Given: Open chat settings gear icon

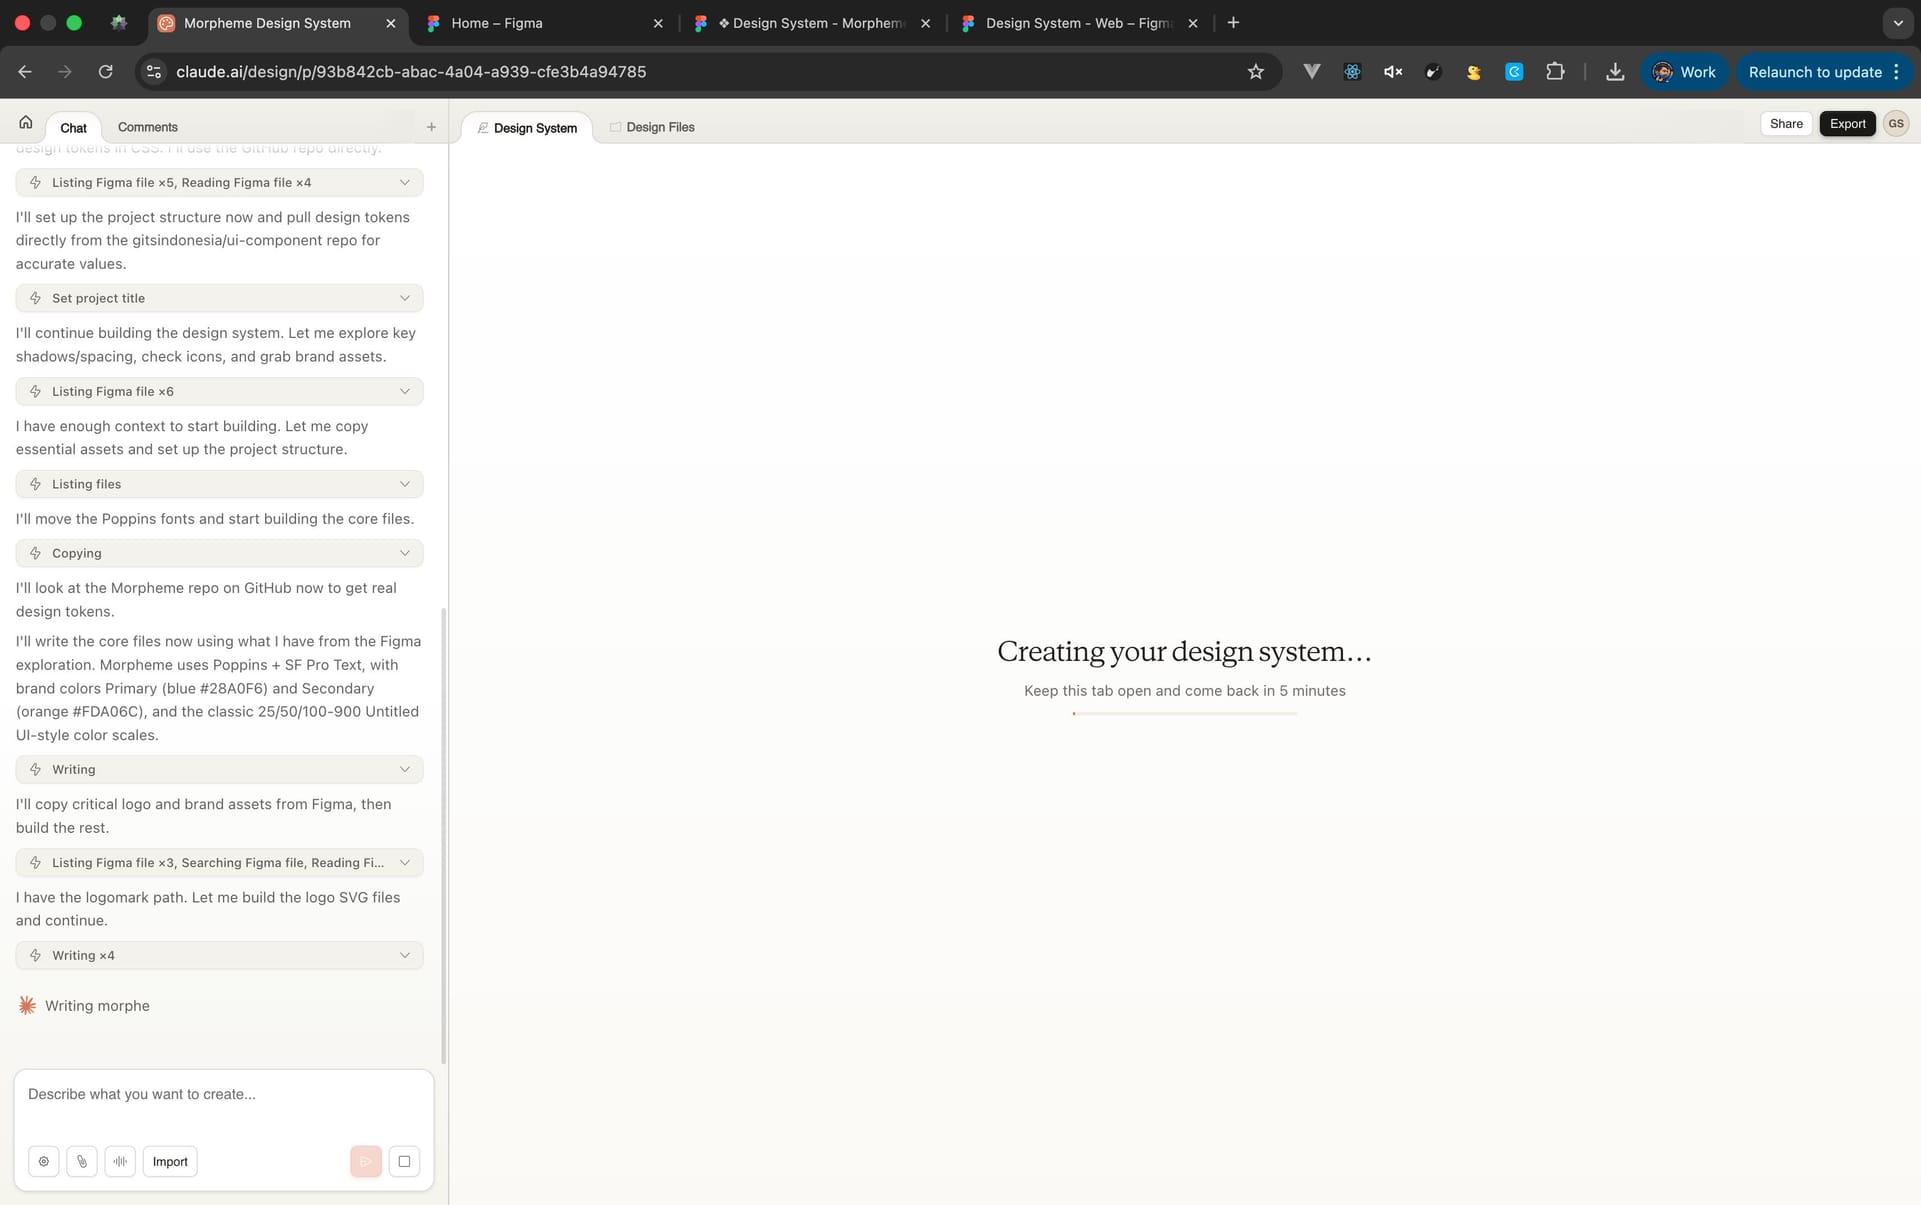Looking at the screenshot, I should click(44, 1161).
